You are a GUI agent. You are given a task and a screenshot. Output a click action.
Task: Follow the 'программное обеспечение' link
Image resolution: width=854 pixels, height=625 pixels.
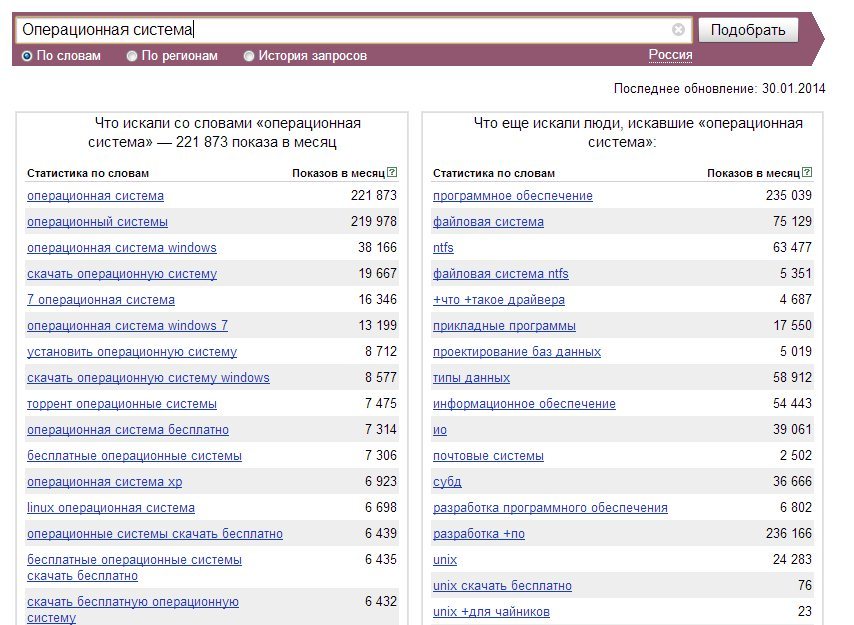(513, 195)
